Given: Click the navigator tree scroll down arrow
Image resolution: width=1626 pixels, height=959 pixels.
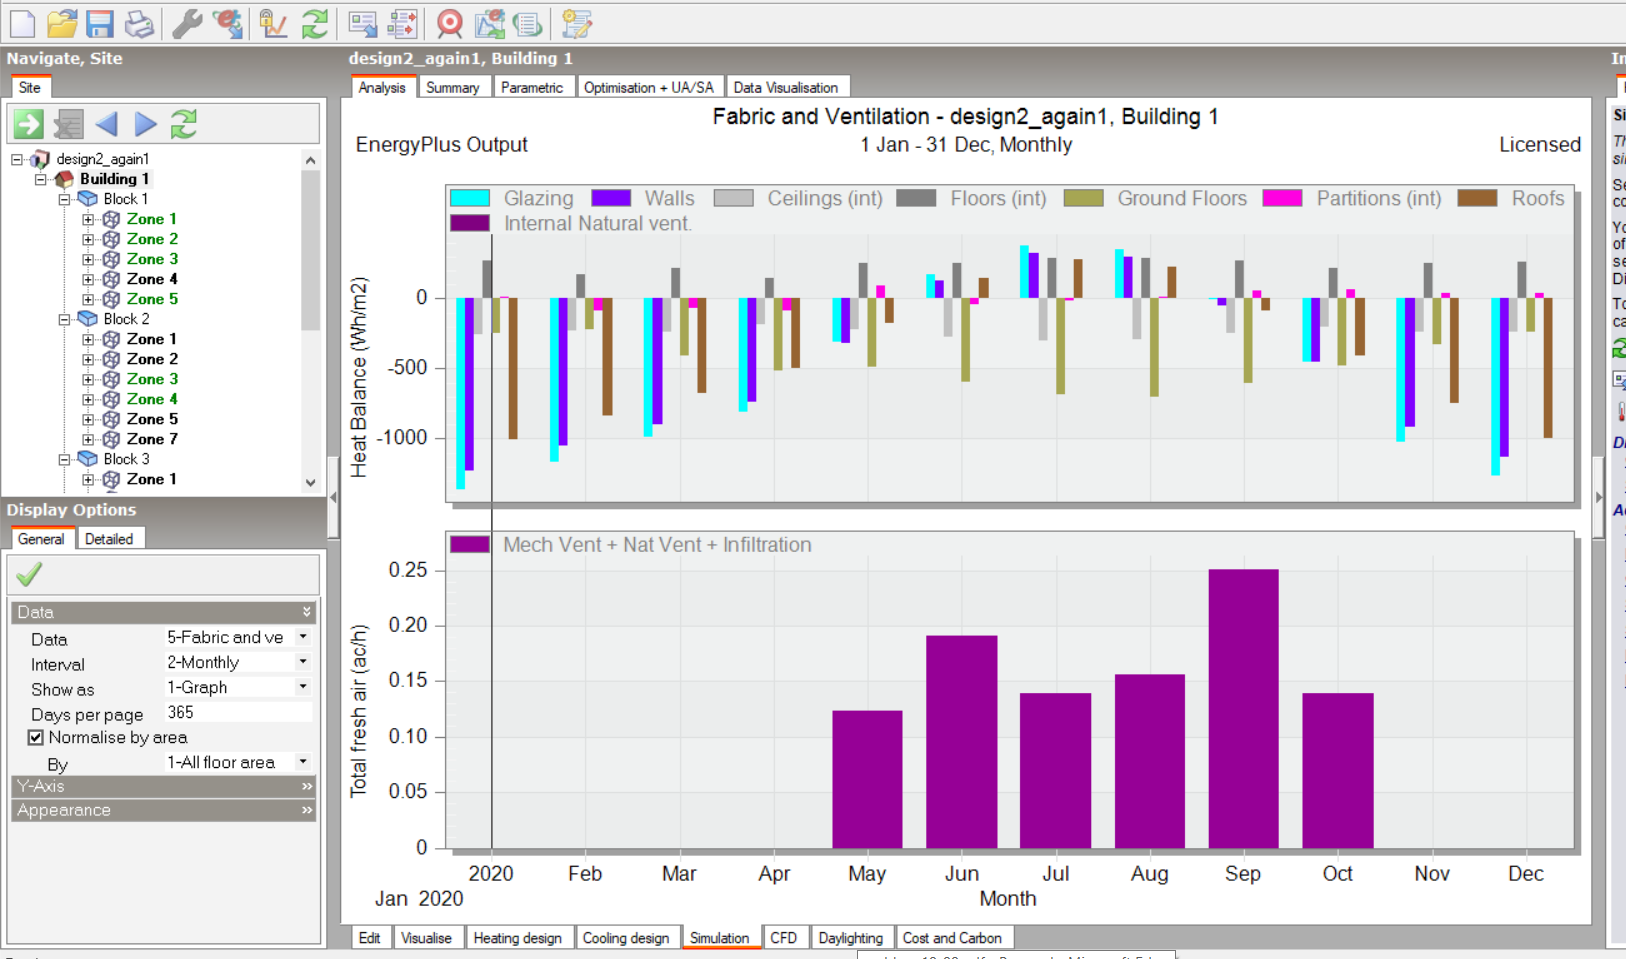Looking at the screenshot, I should pyautogui.click(x=310, y=482).
